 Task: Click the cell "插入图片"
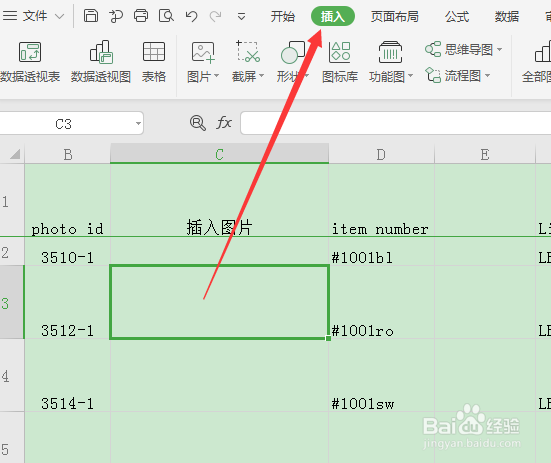tap(219, 200)
